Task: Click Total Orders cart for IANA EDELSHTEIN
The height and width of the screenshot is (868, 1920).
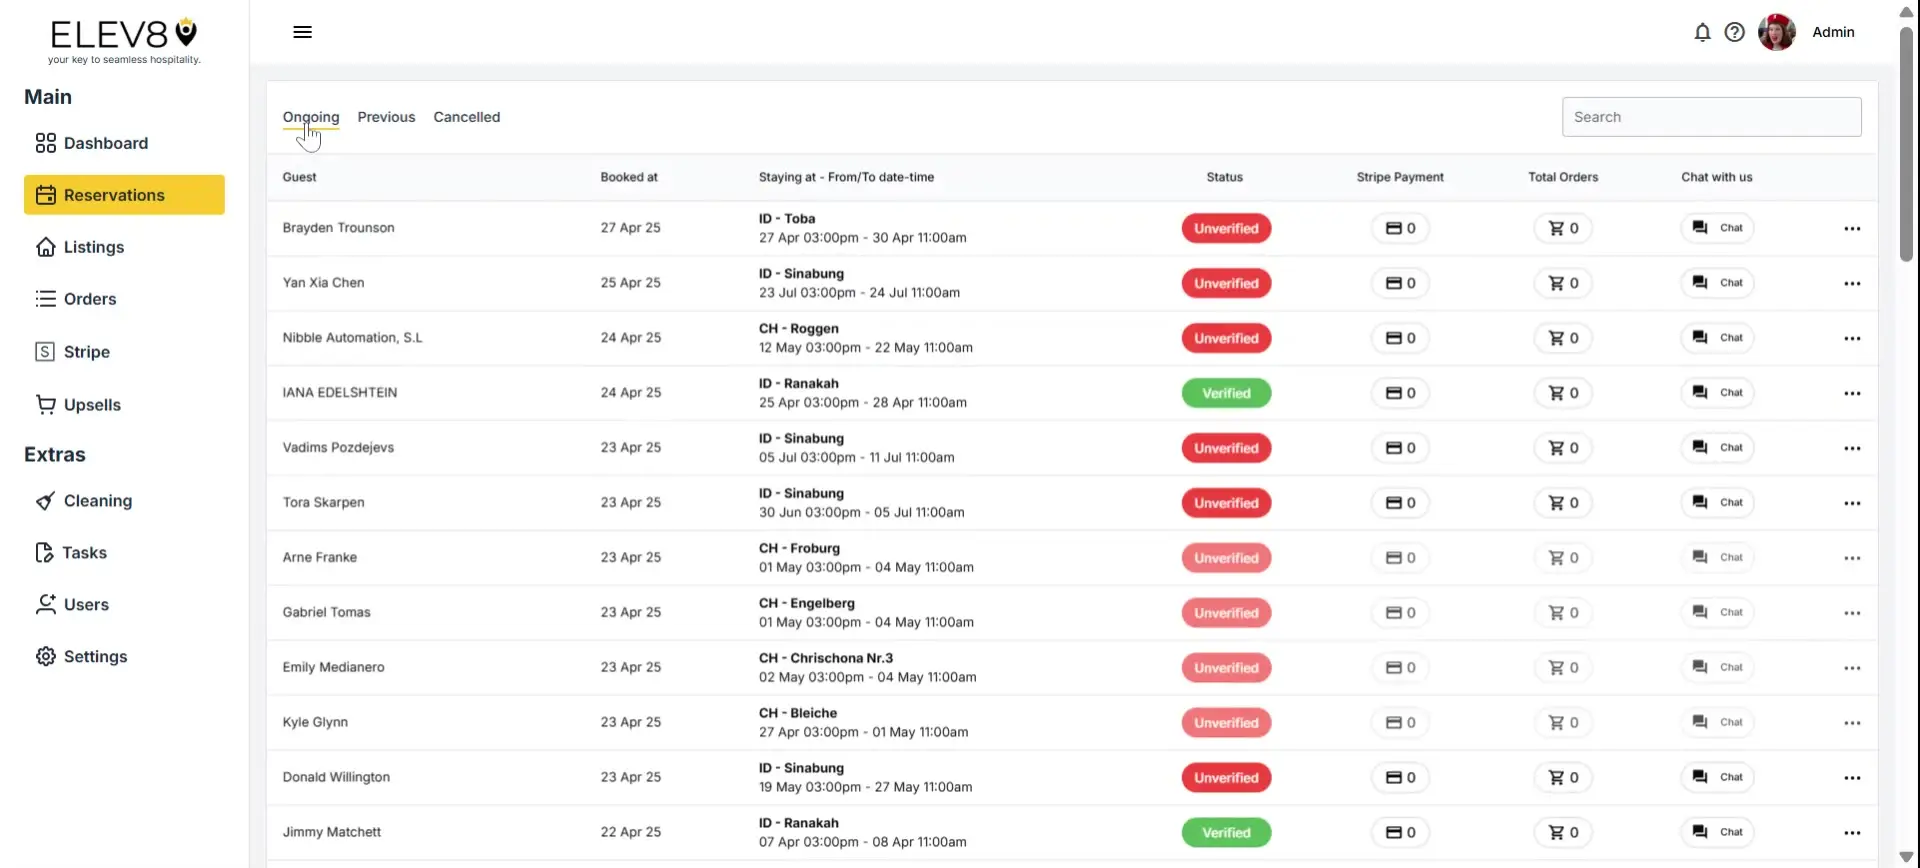Action: click(x=1563, y=393)
